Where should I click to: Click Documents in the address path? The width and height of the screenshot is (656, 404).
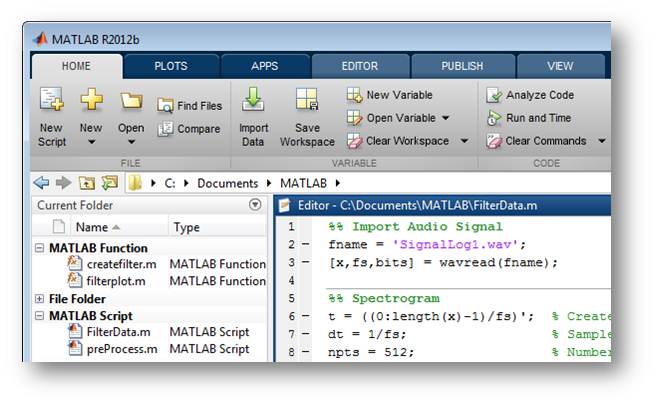(228, 183)
